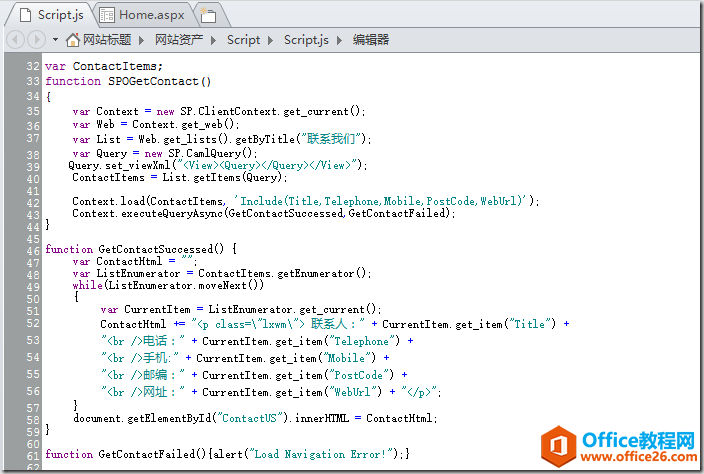
Task: Select the Script.js breadcrumb item
Action: pyautogui.click(x=306, y=40)
